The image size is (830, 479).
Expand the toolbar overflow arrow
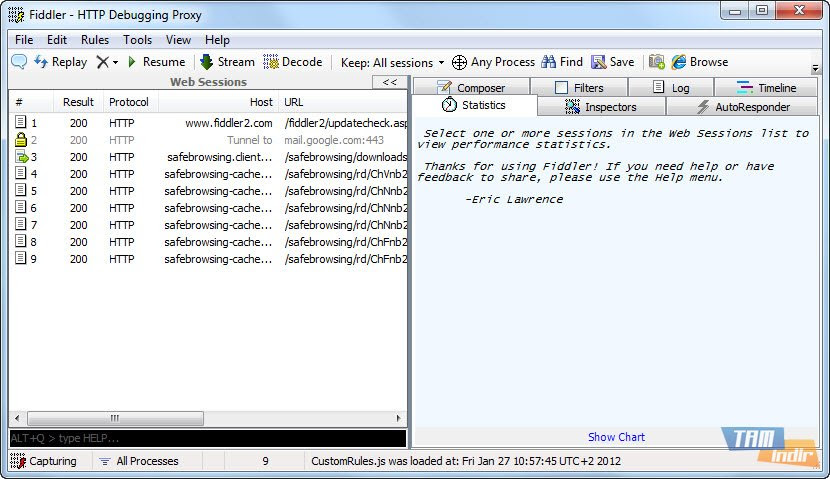(x=815, y=68)
